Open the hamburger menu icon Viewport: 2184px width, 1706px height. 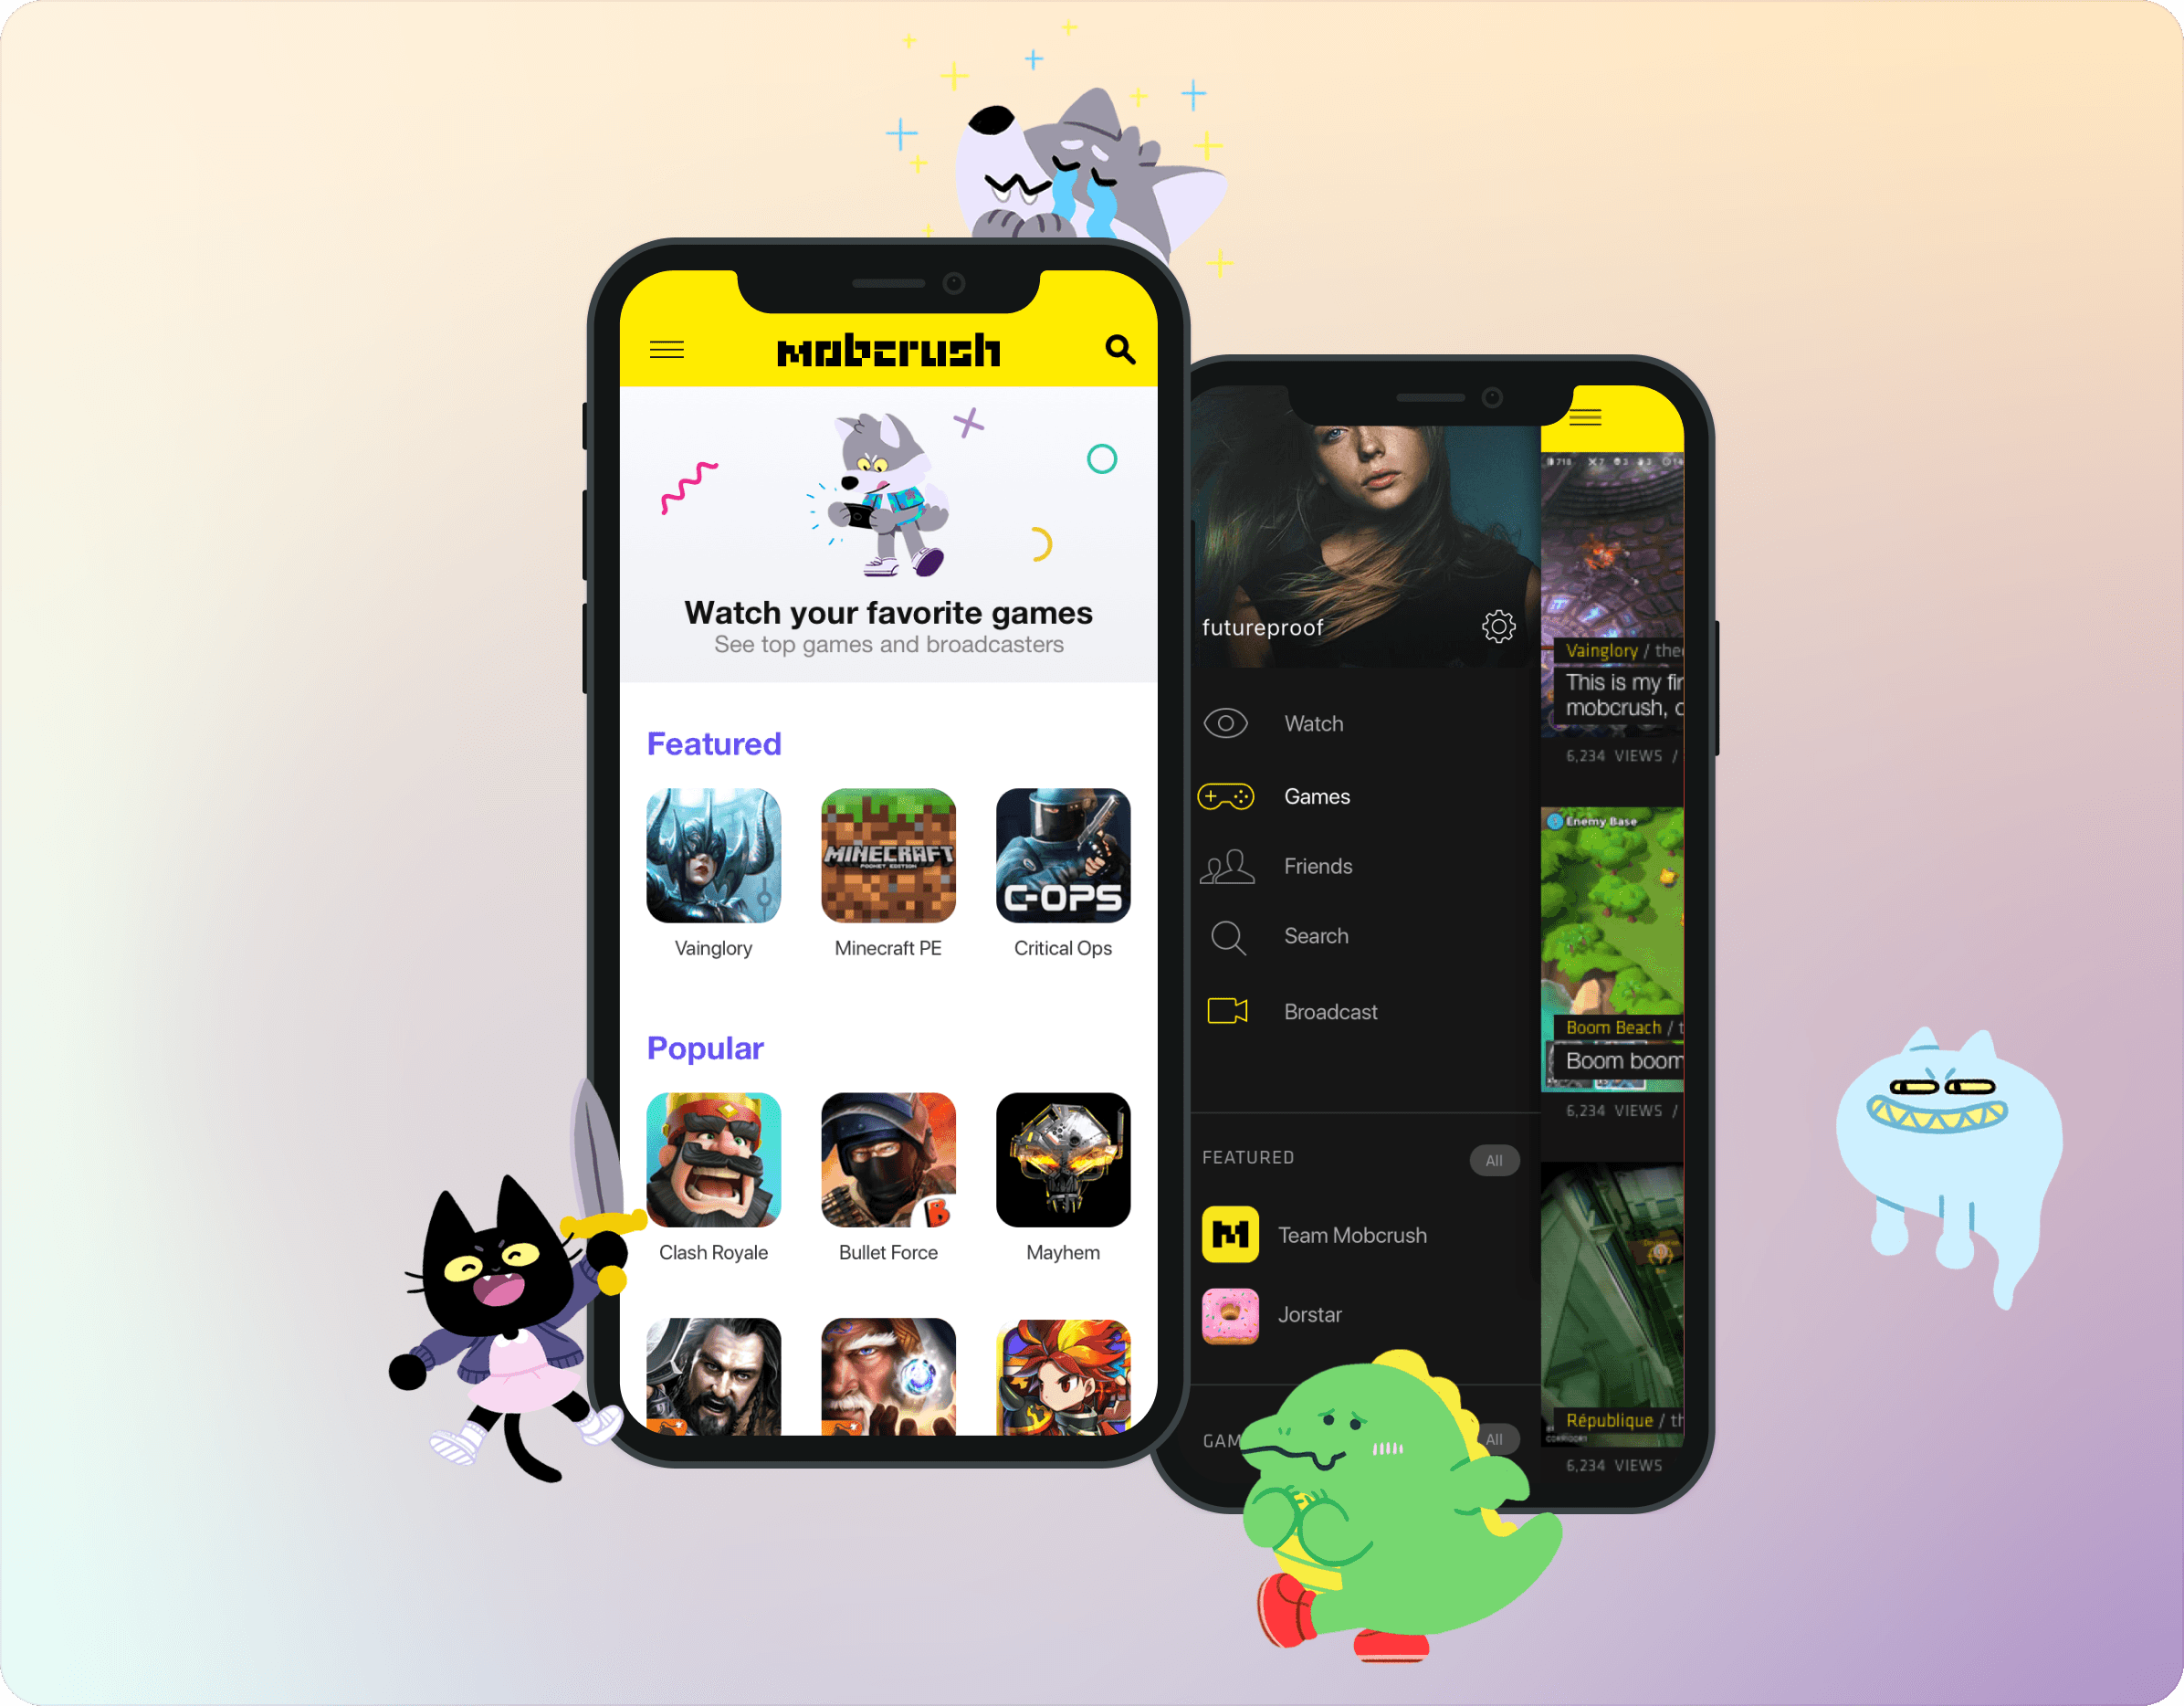pyautogui.click(x=665, y=348)
